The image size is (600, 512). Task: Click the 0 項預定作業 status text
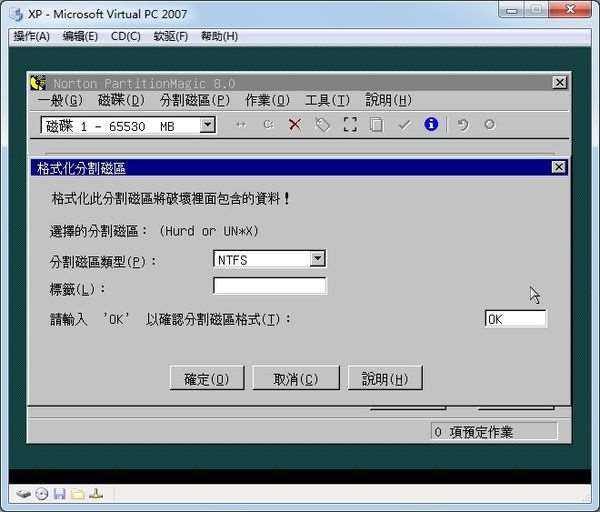point(474,432)
